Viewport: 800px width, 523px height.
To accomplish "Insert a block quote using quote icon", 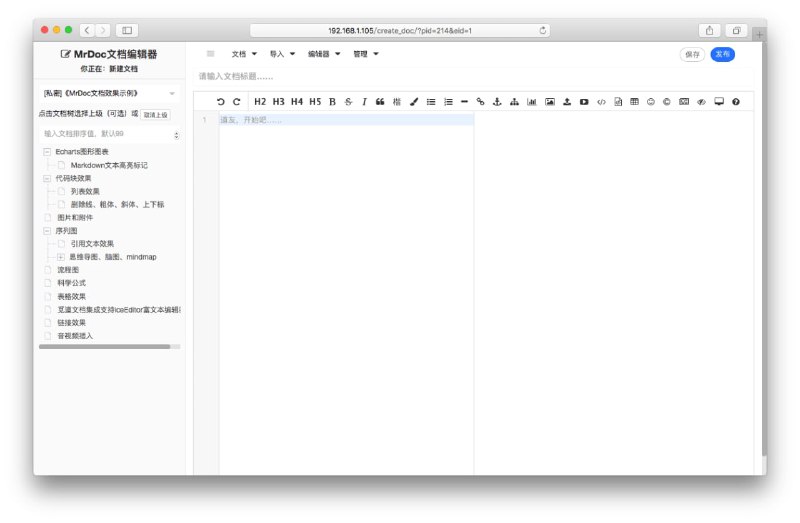I will tap(380, 101).
